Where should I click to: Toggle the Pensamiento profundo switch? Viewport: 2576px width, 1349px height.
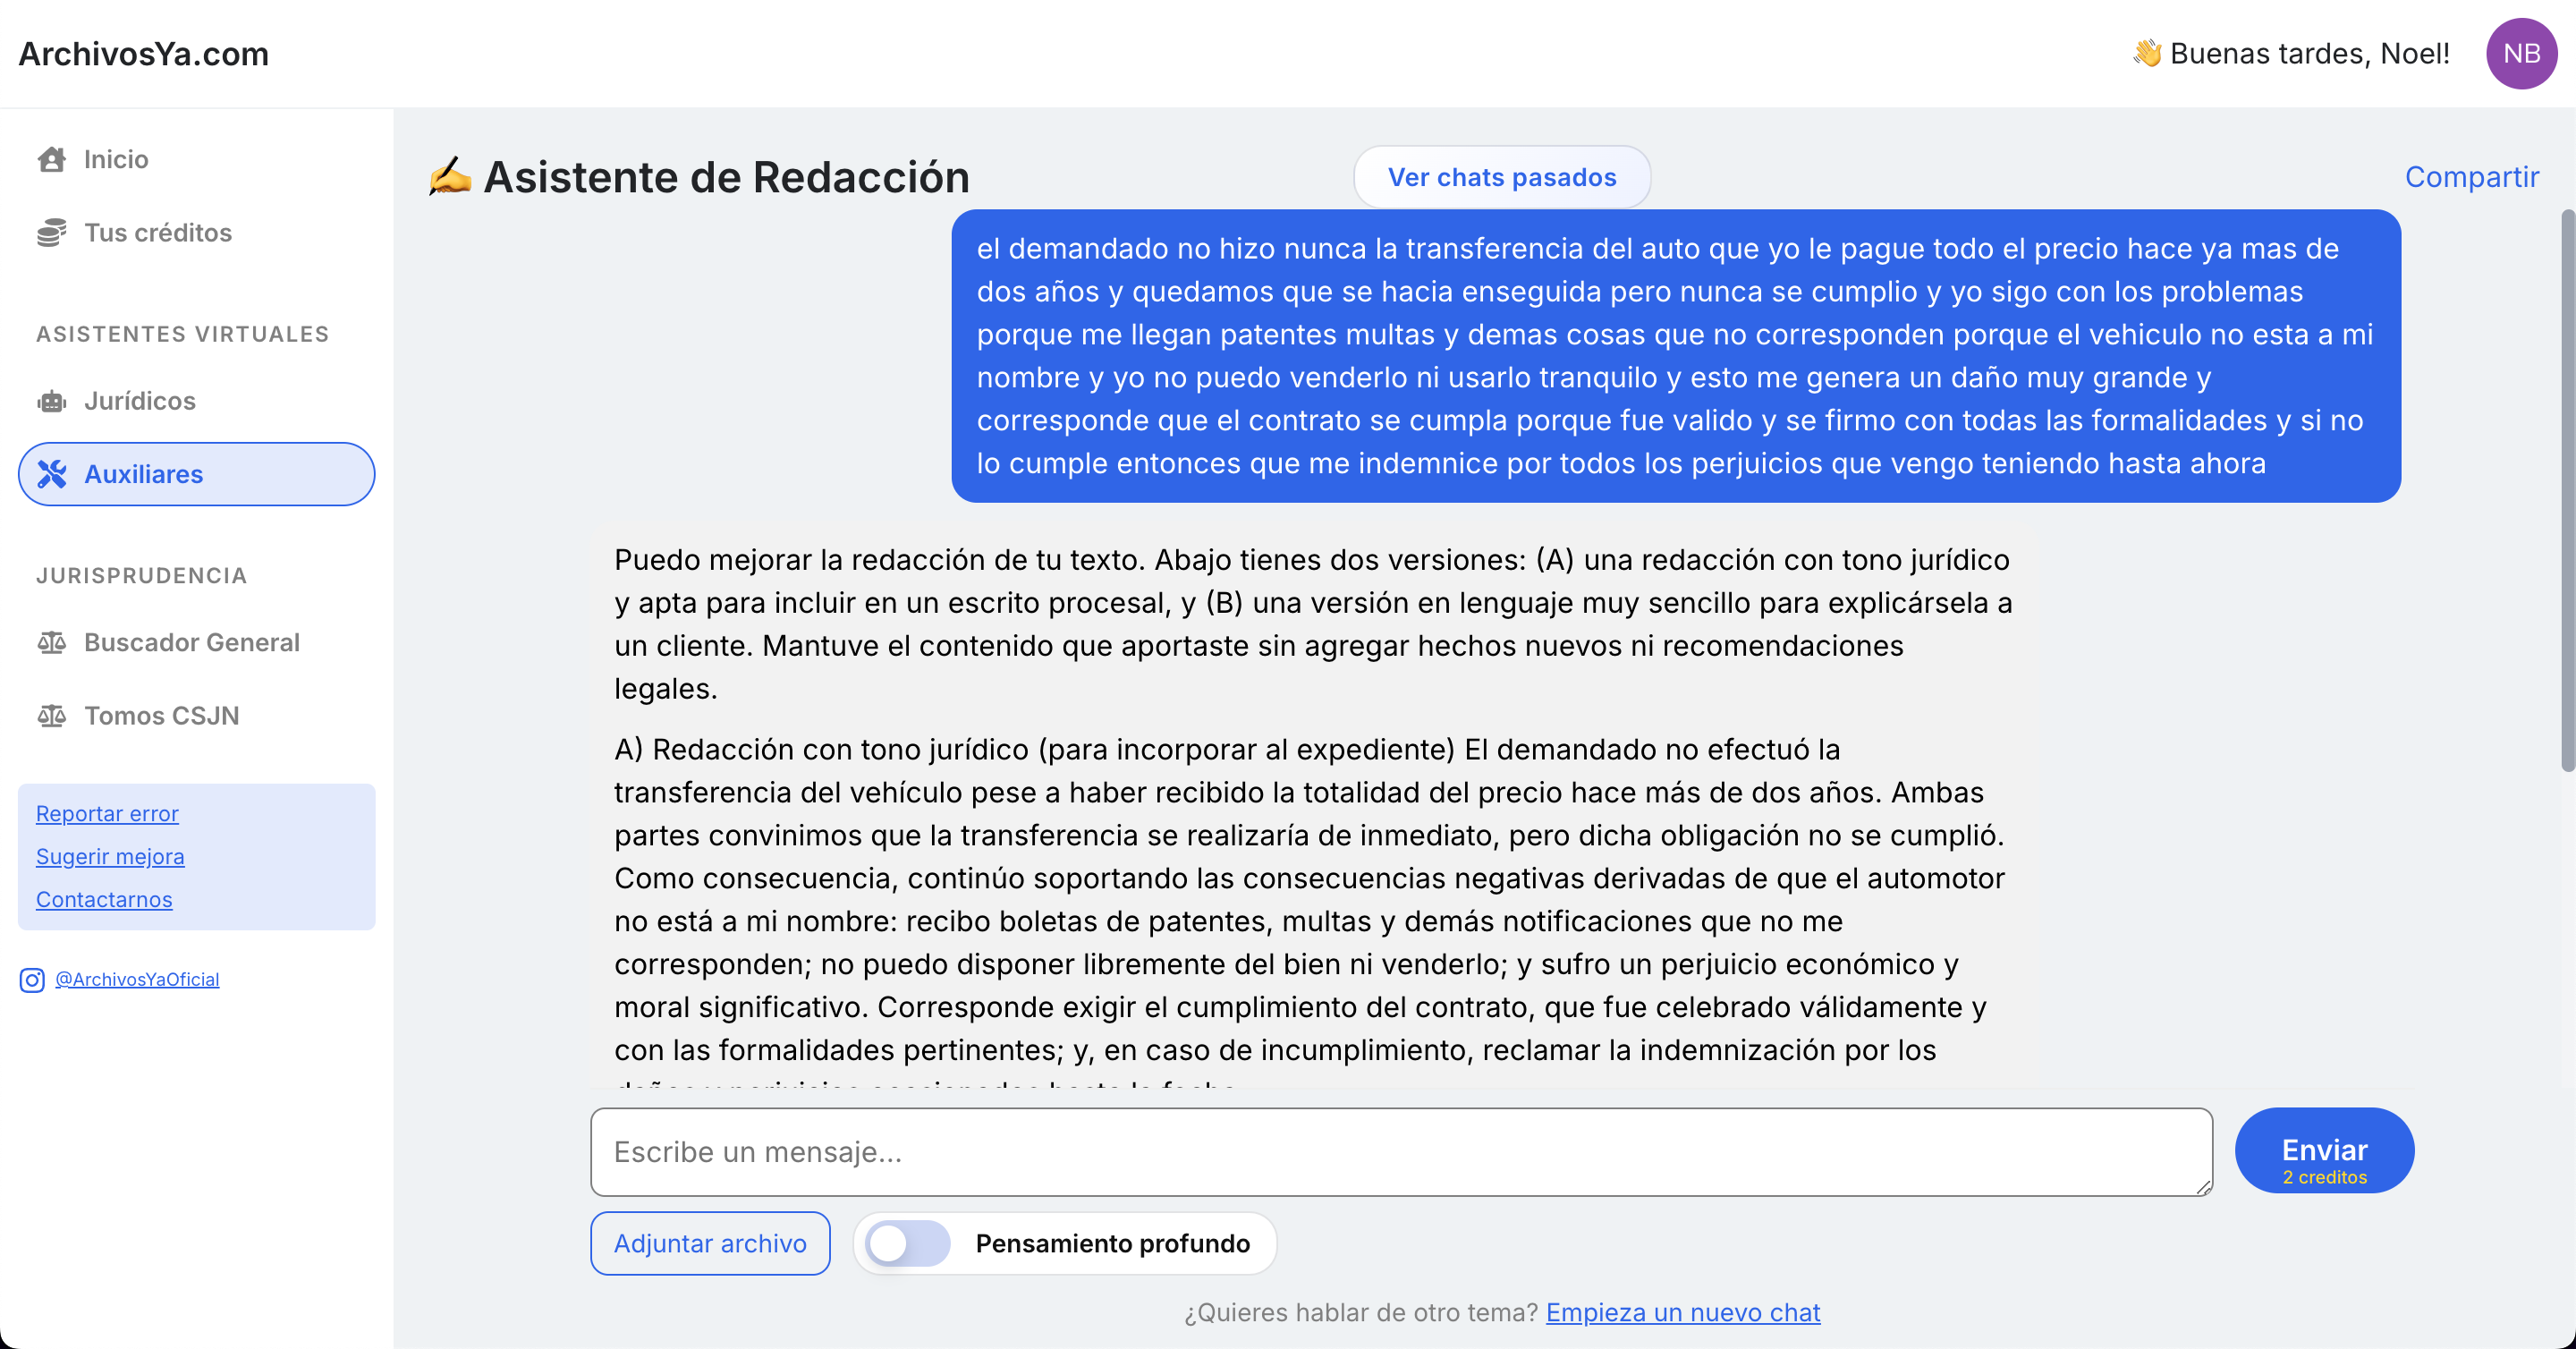click(907, 1243)
